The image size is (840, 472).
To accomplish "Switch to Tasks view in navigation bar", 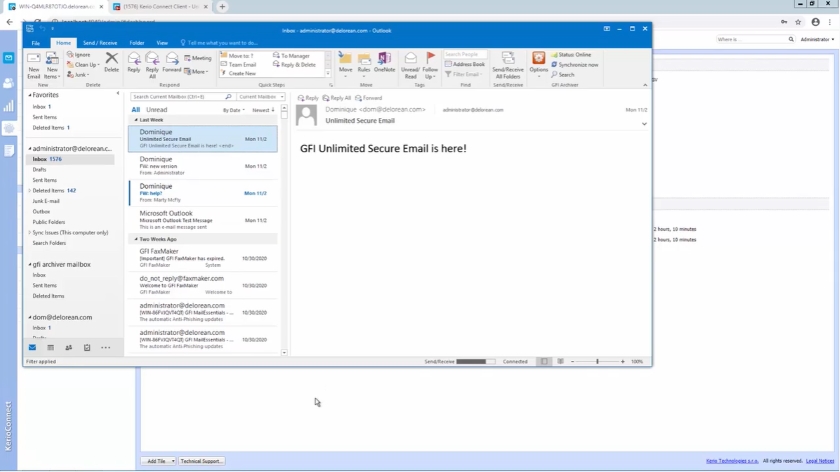I will coord(87,348).
